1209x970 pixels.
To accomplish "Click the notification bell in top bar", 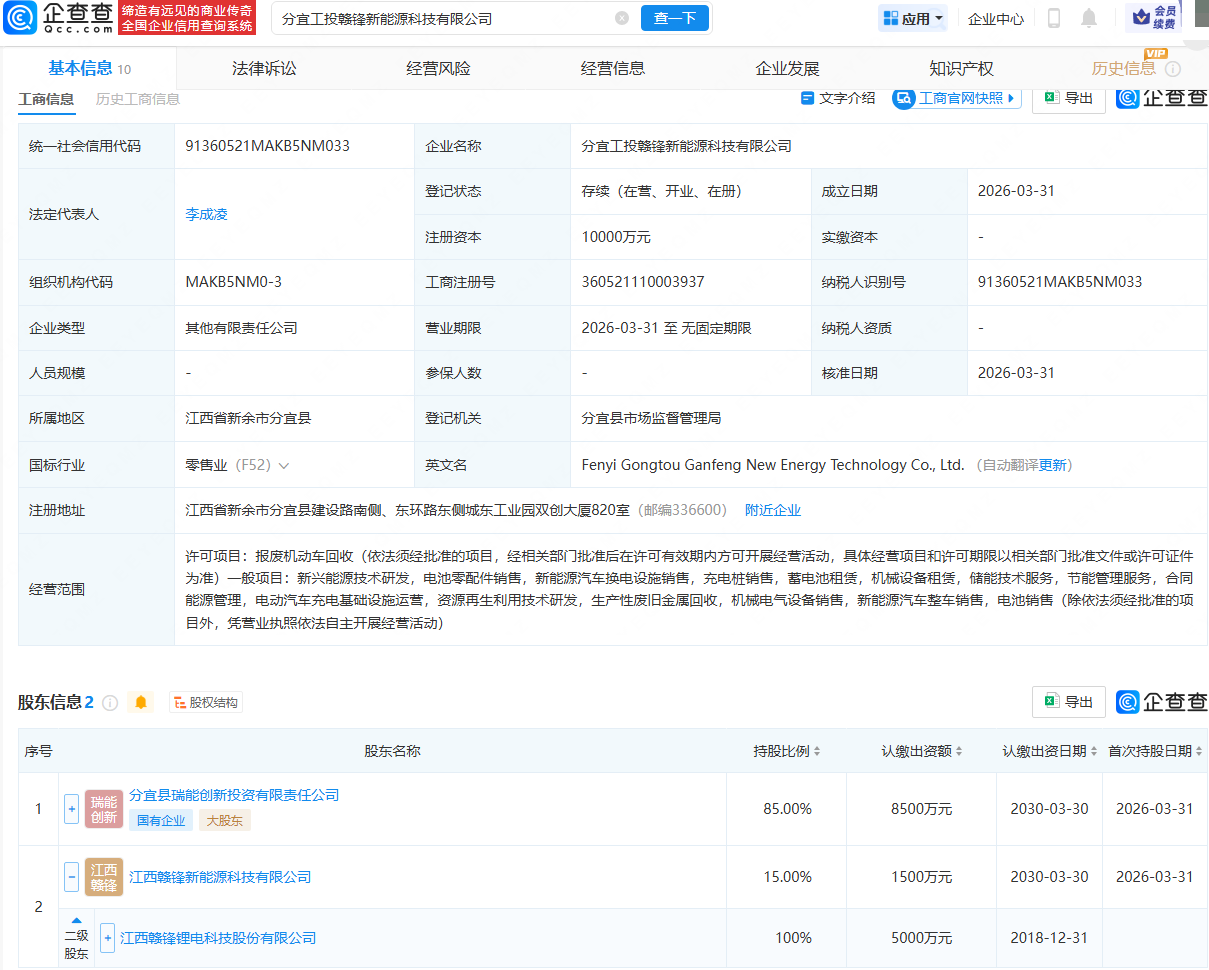I will pos(1089,17).
